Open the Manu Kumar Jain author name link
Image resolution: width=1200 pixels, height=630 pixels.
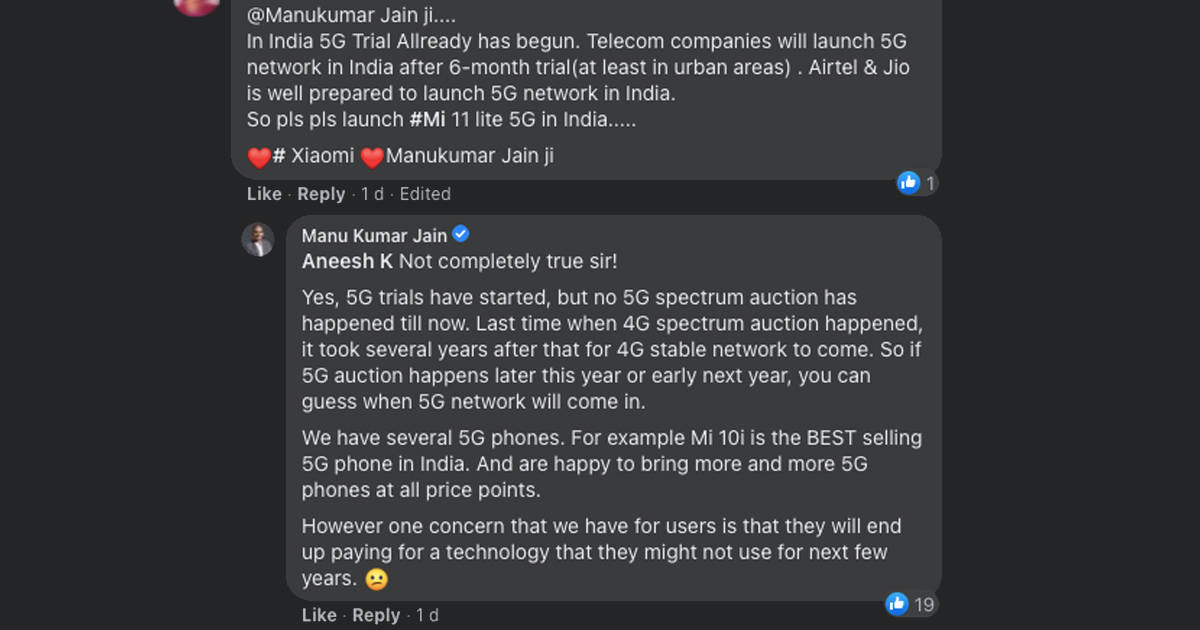[x=374, y=236]
